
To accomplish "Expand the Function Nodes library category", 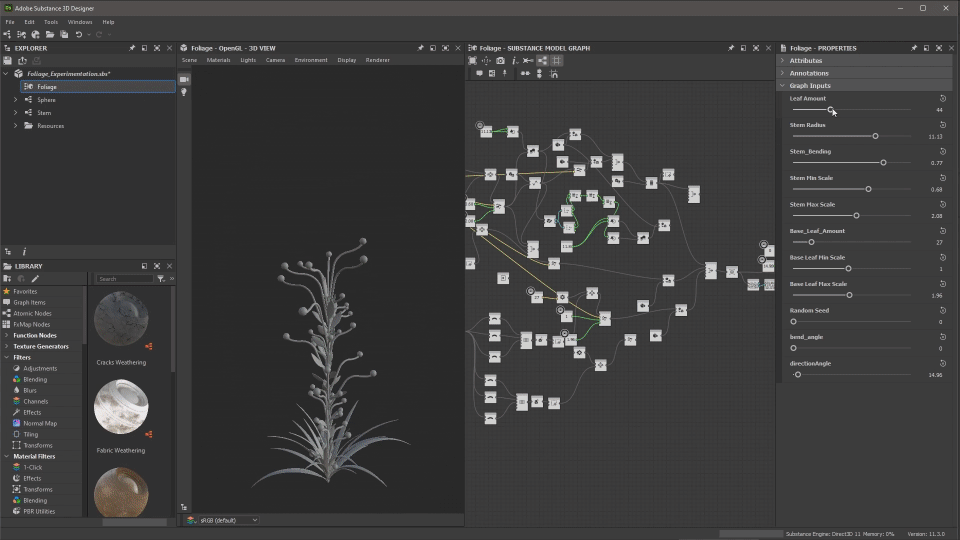I will click(x=7, y=336).
